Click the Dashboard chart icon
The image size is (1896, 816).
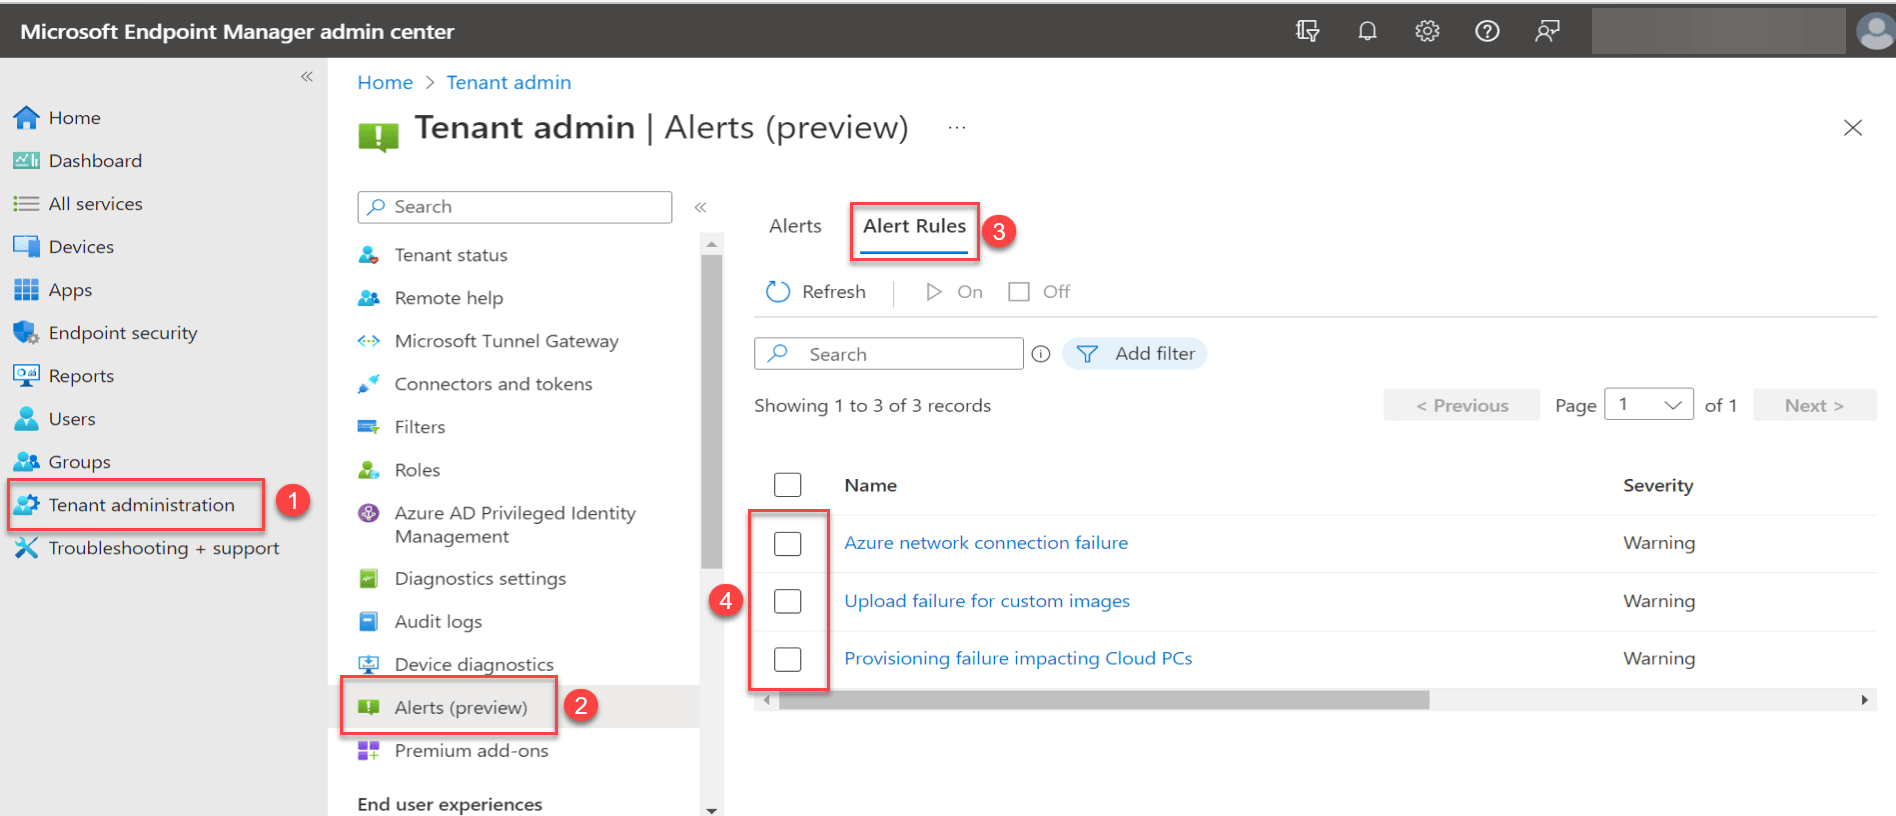pos(26,161)
